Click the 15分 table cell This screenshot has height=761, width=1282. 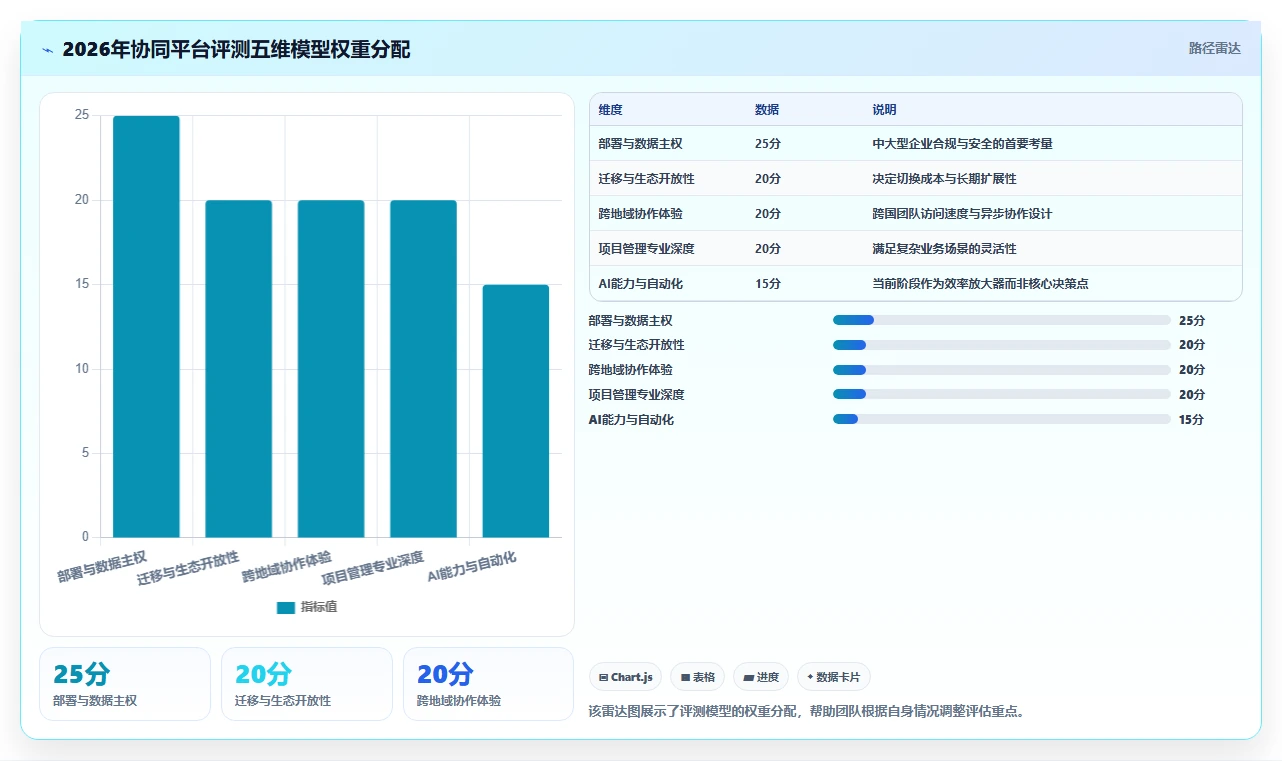click(767, 284)
